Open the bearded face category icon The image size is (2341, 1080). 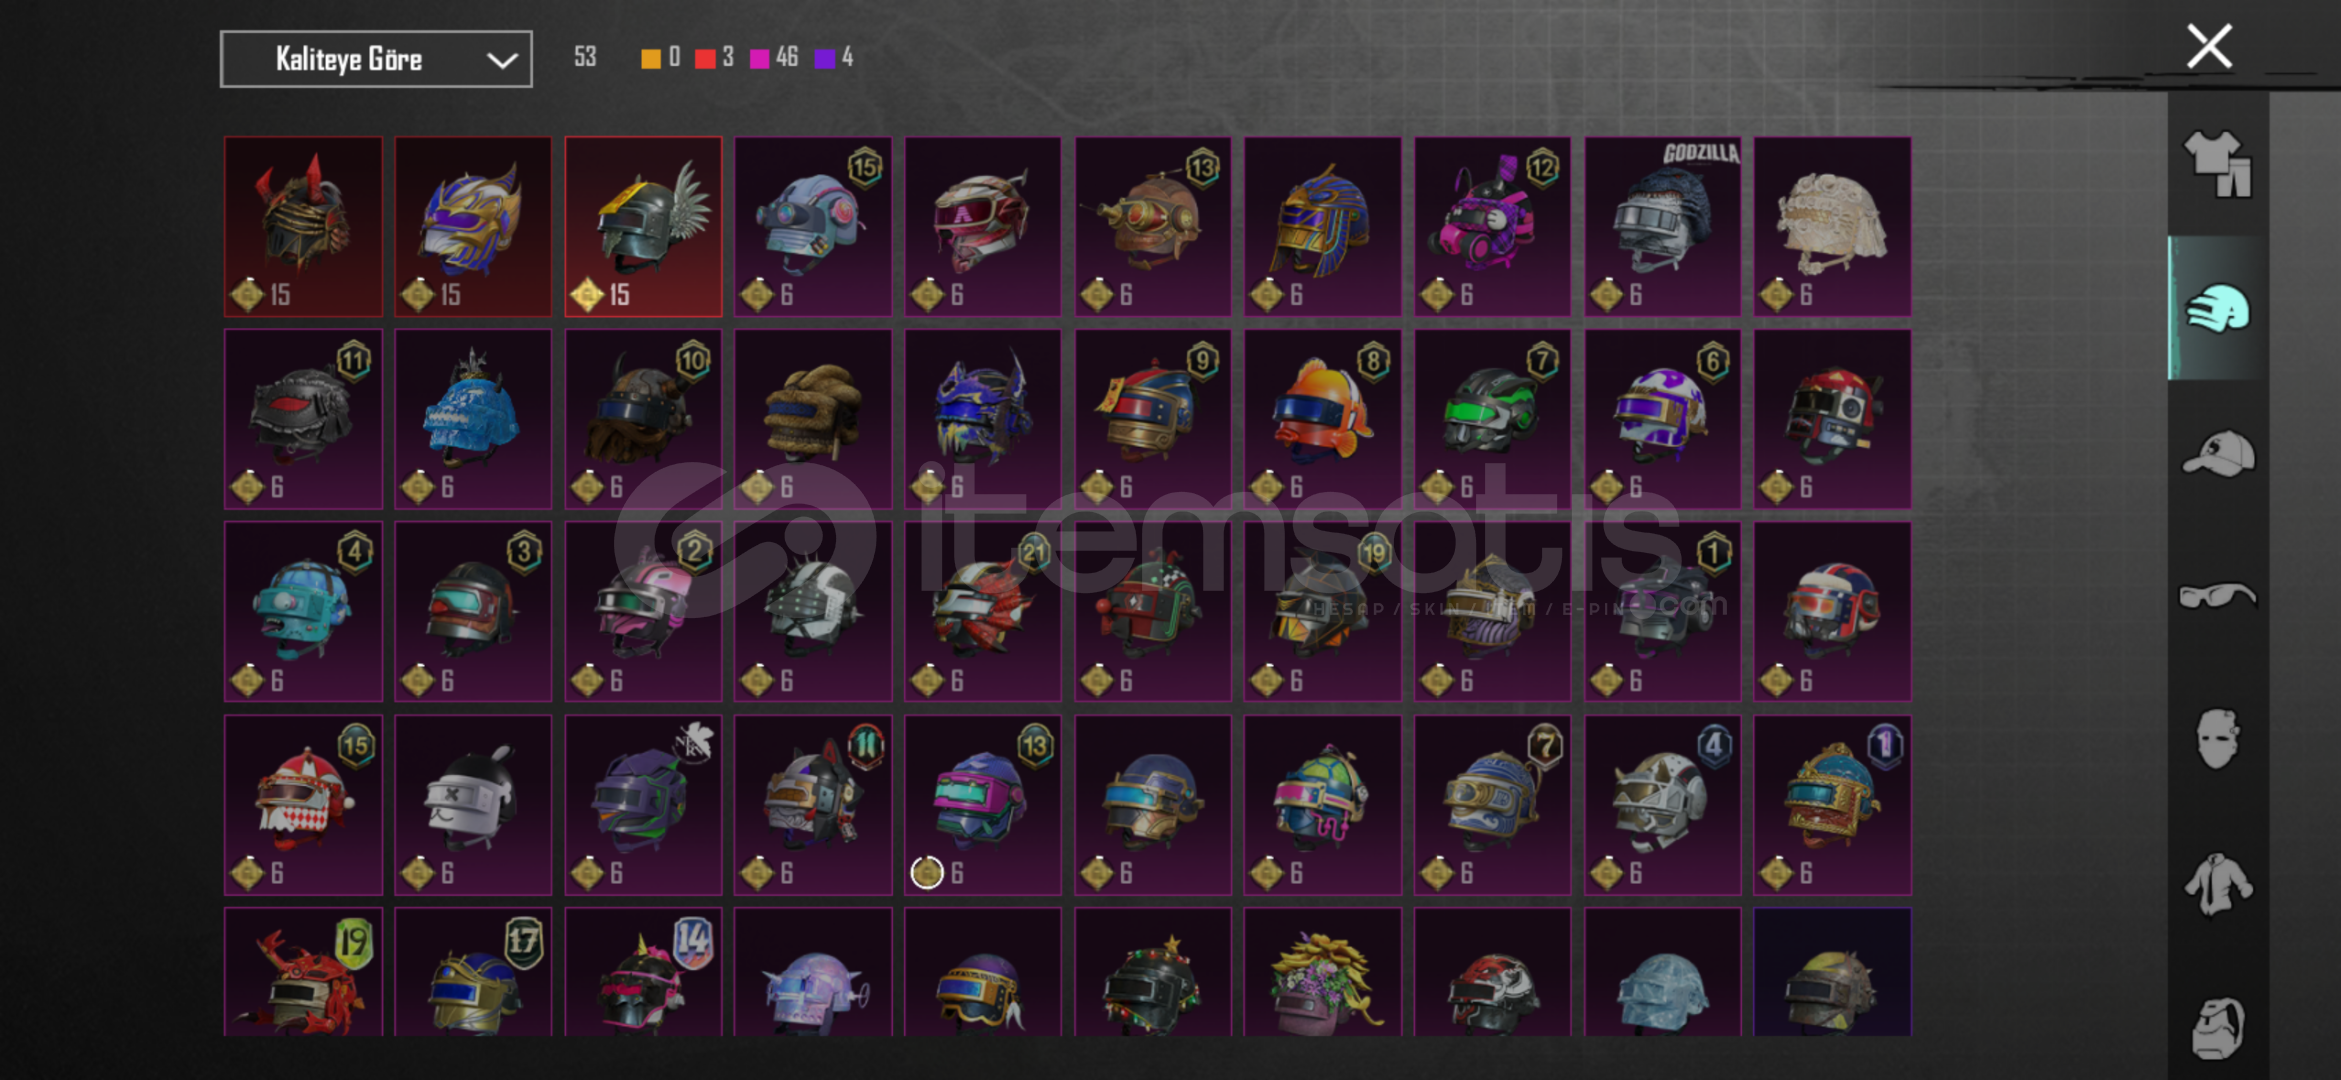click(2218, 1027)
